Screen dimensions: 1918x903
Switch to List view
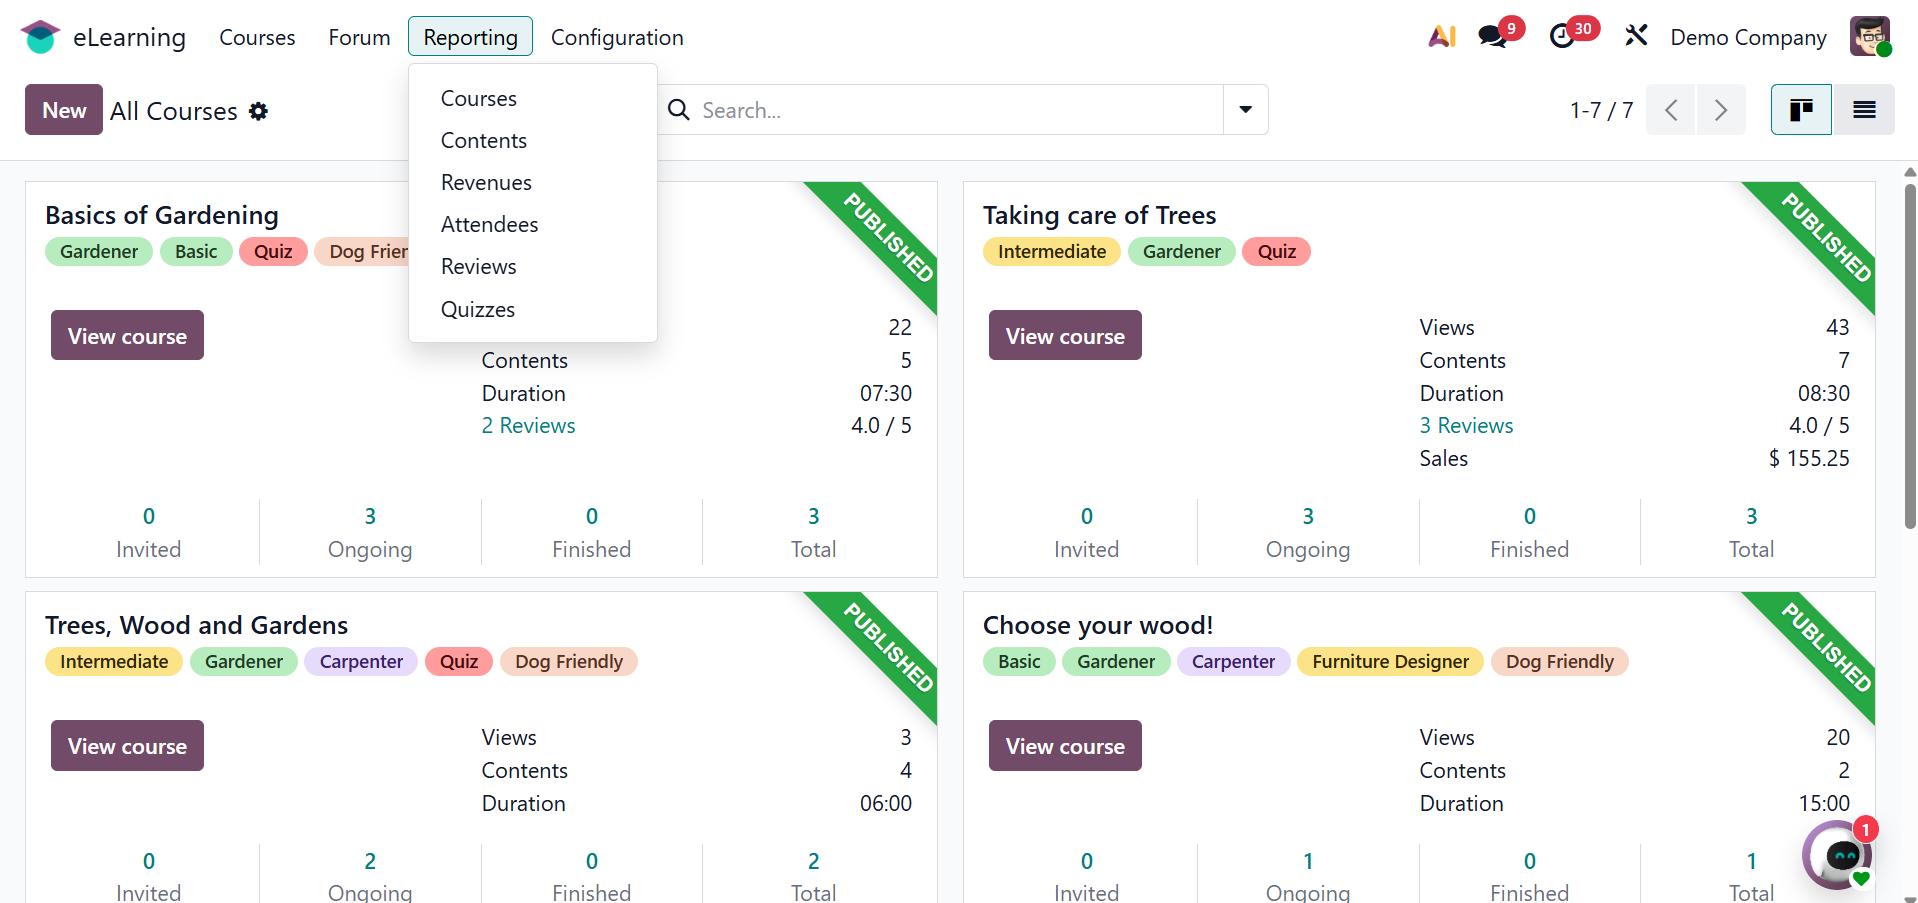pyautogui.click(x=1864, y=110)
